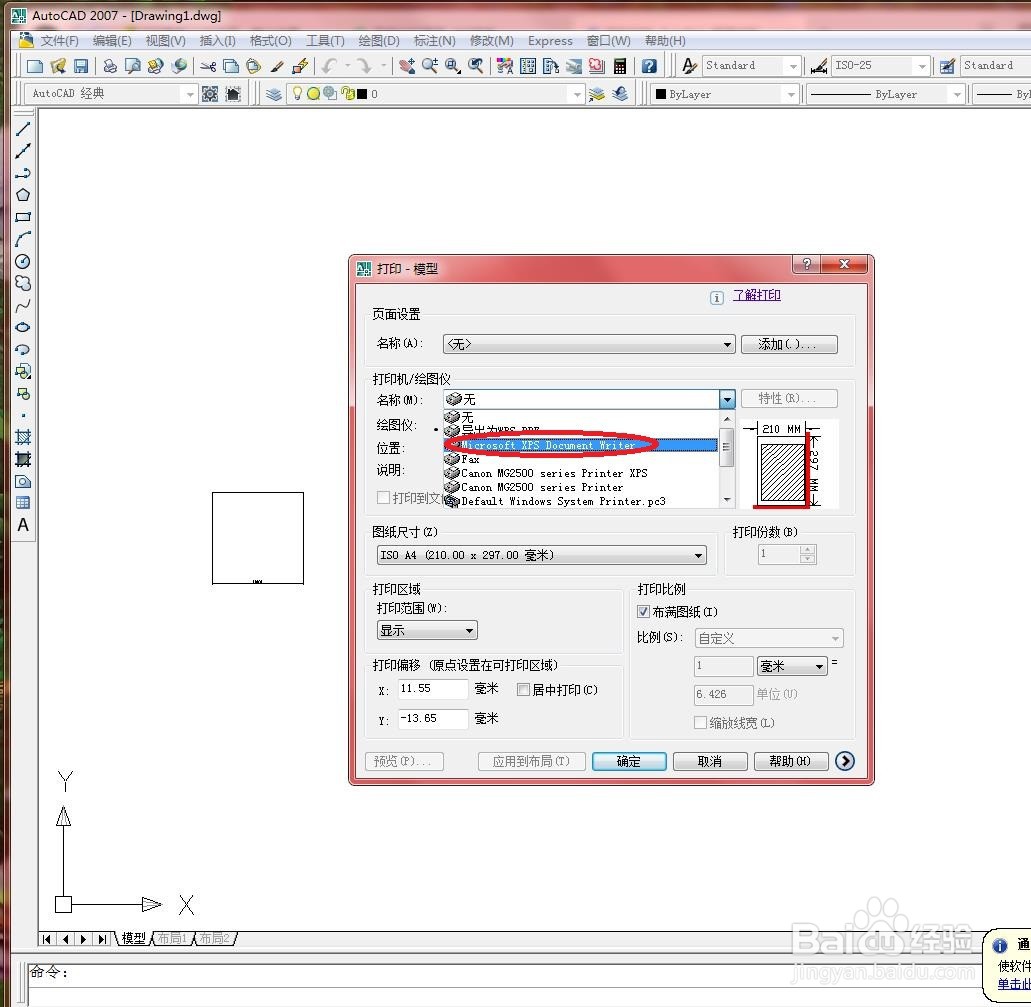Open the millimeter units dropdown
This screenshot has height=1007, width=1031.
click(x=792, y=666)
